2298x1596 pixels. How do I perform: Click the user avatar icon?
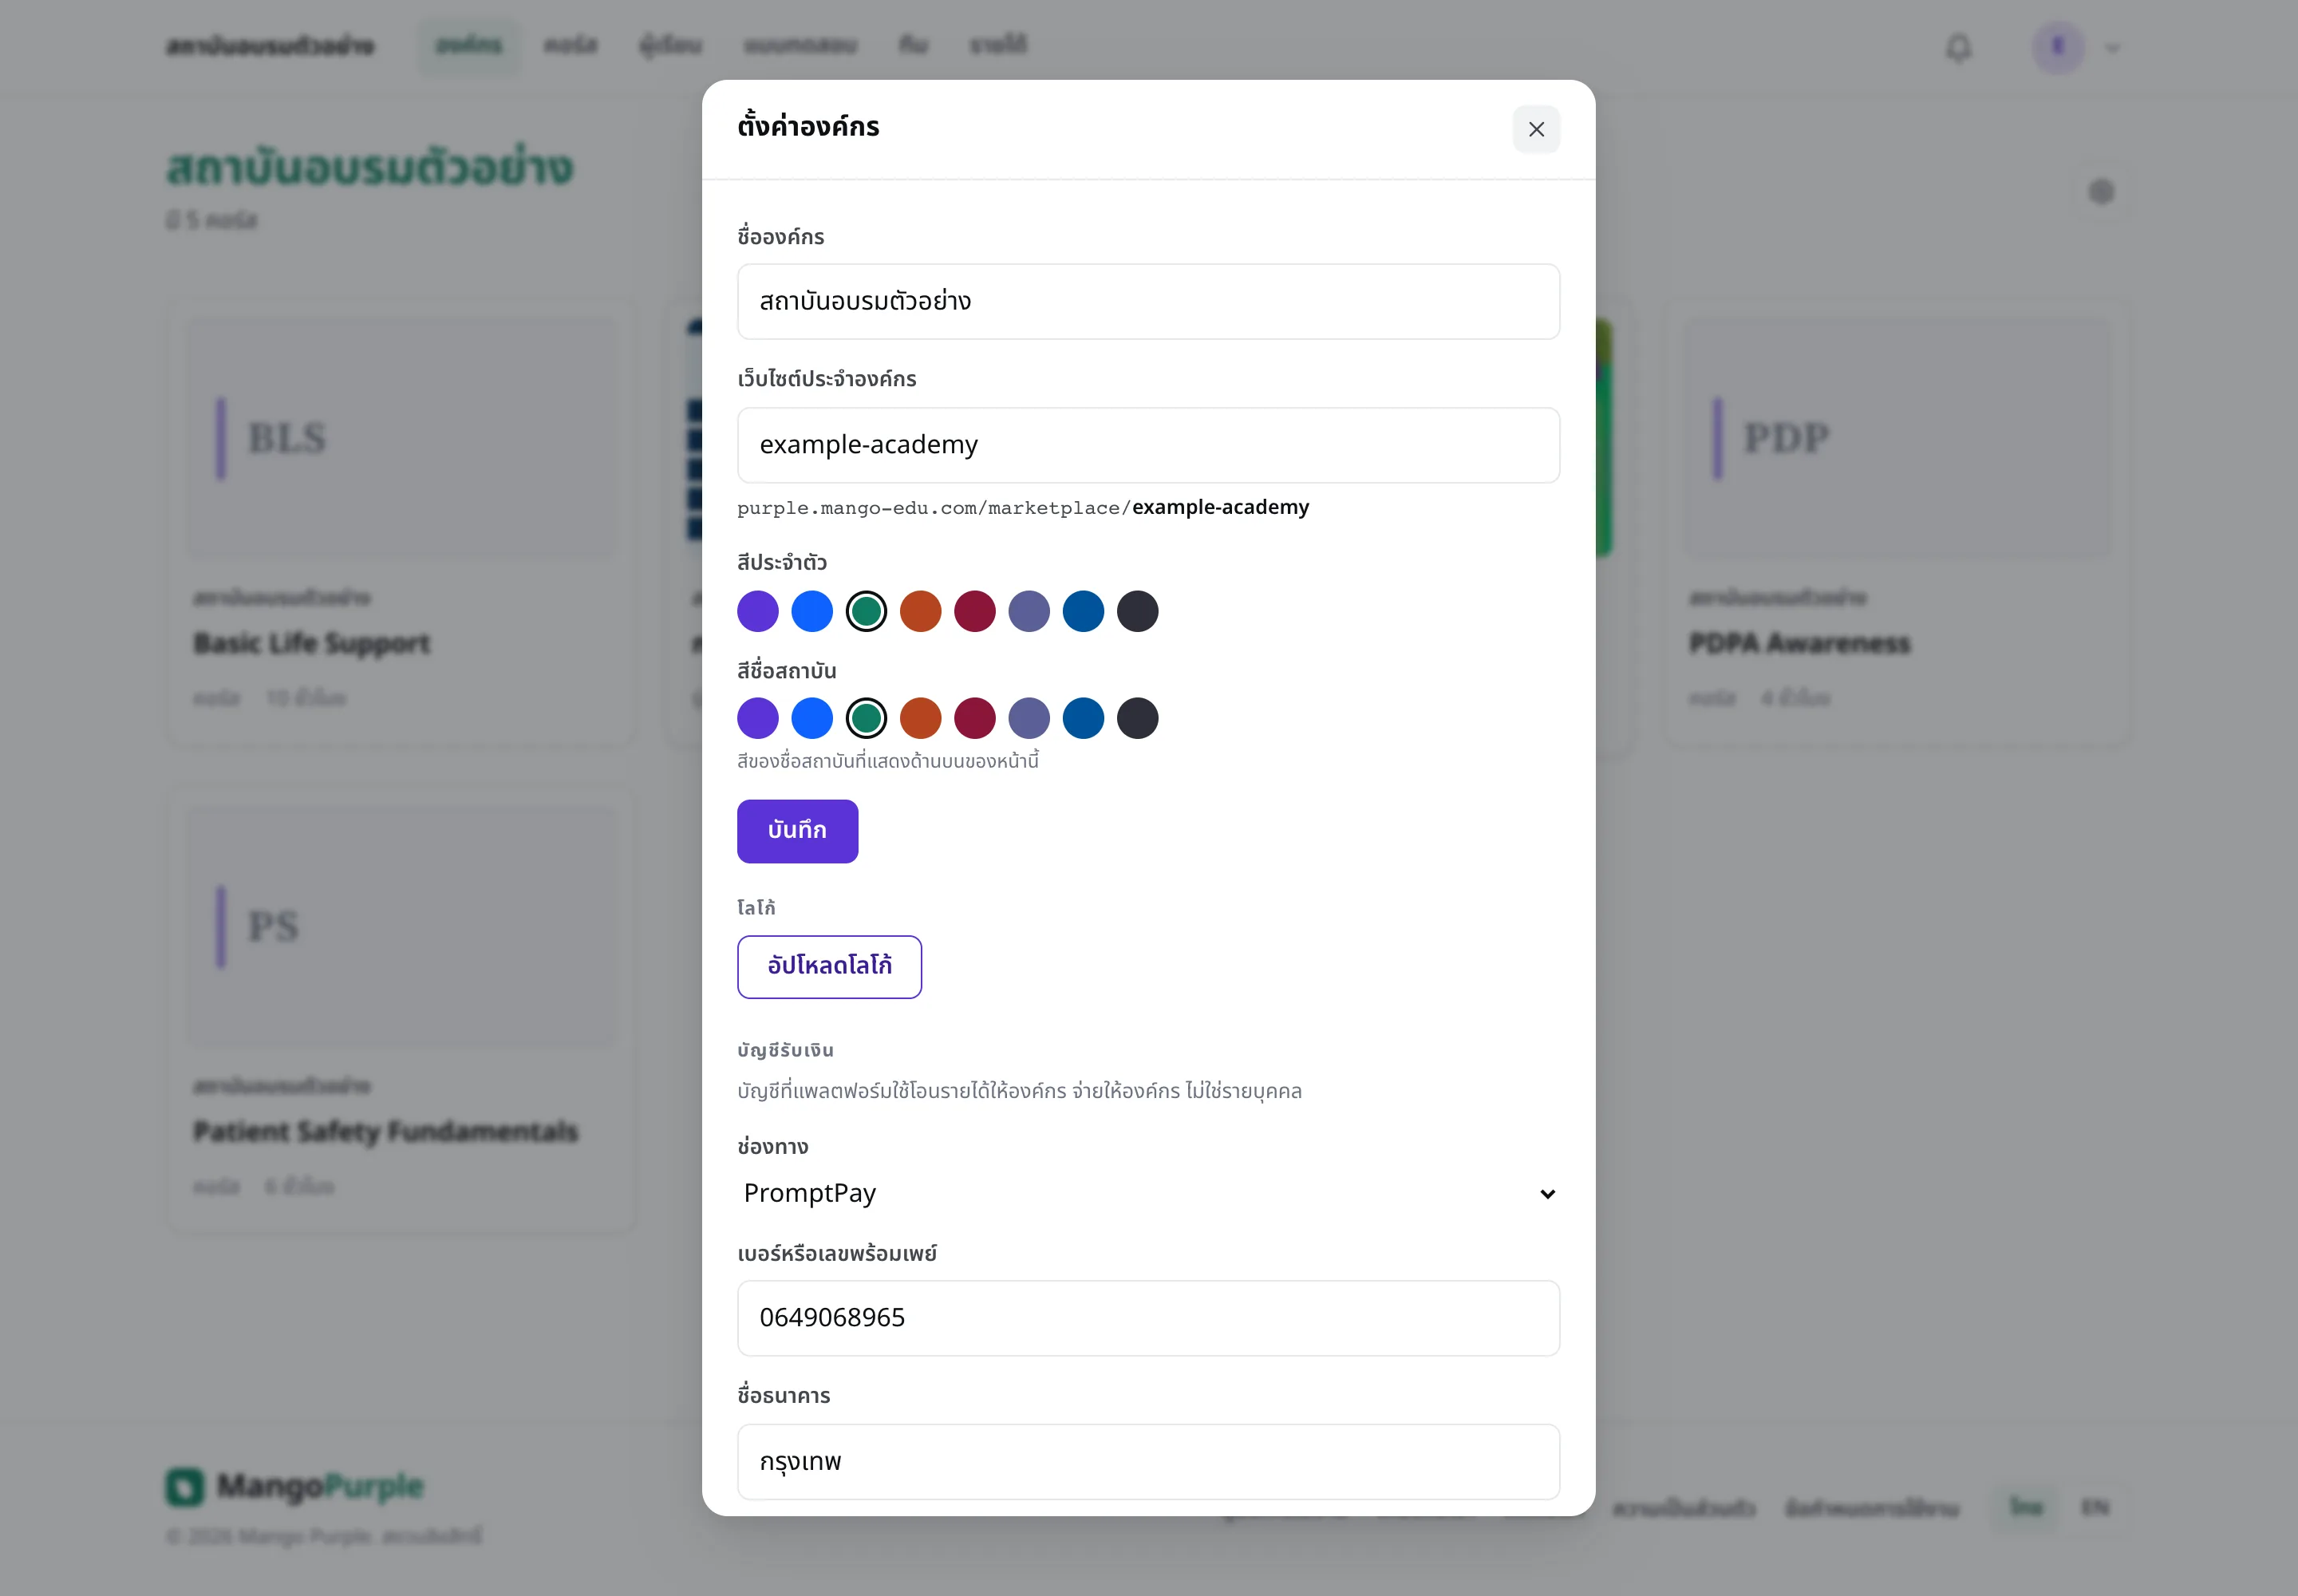[x=2058, y=47]
